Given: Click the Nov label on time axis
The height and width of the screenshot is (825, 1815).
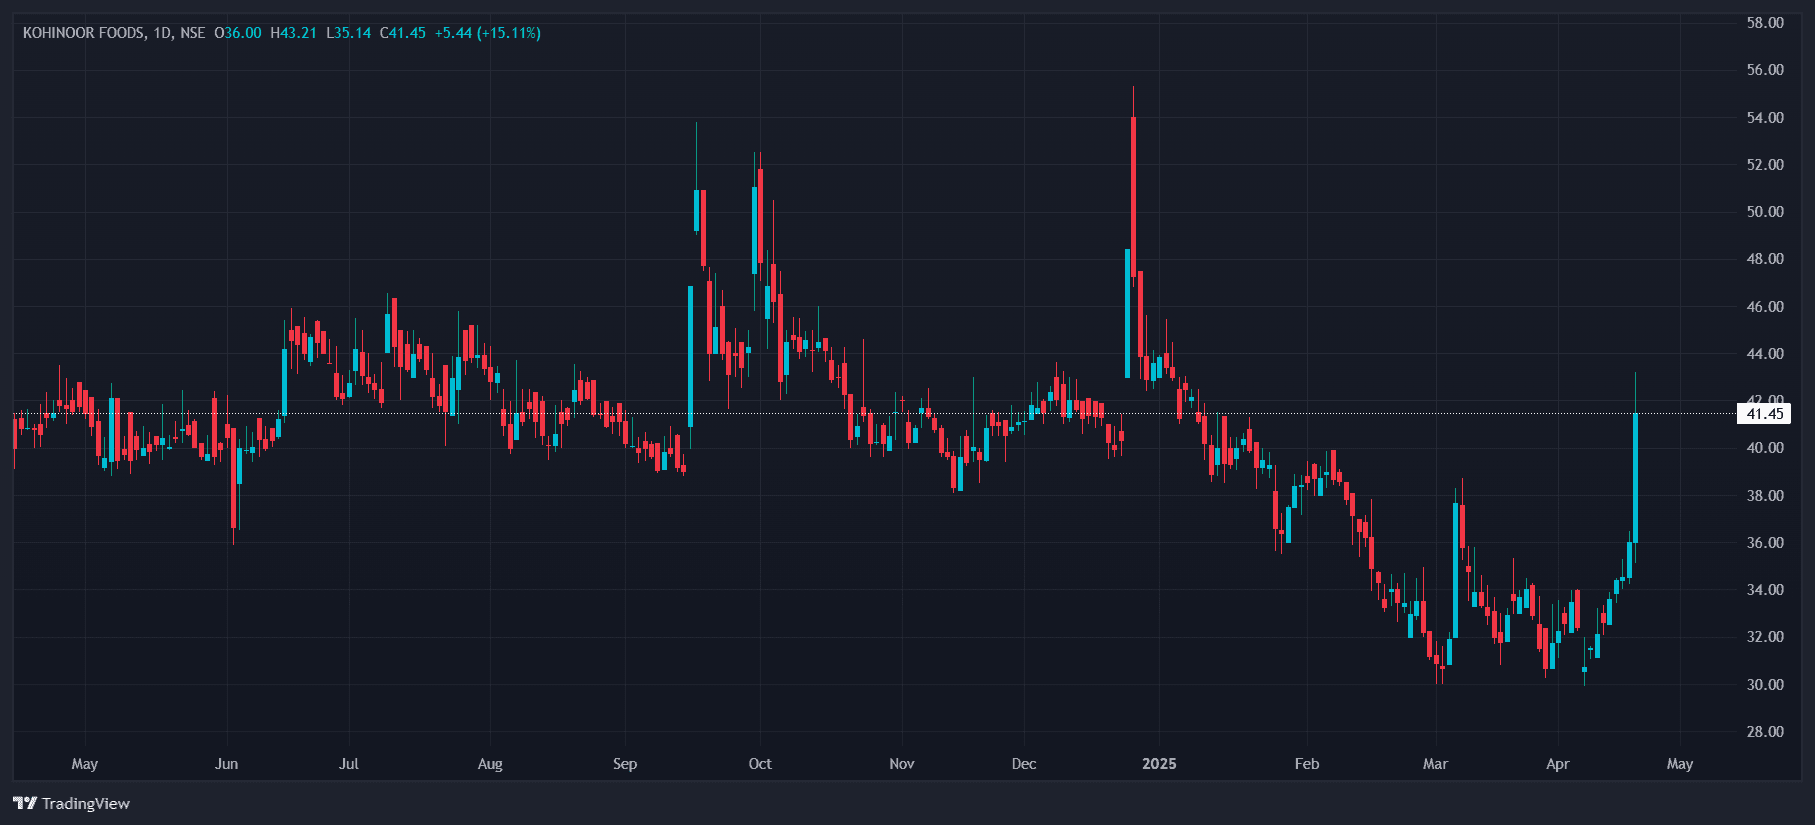Looking at the screenshot, I should 902,763.
